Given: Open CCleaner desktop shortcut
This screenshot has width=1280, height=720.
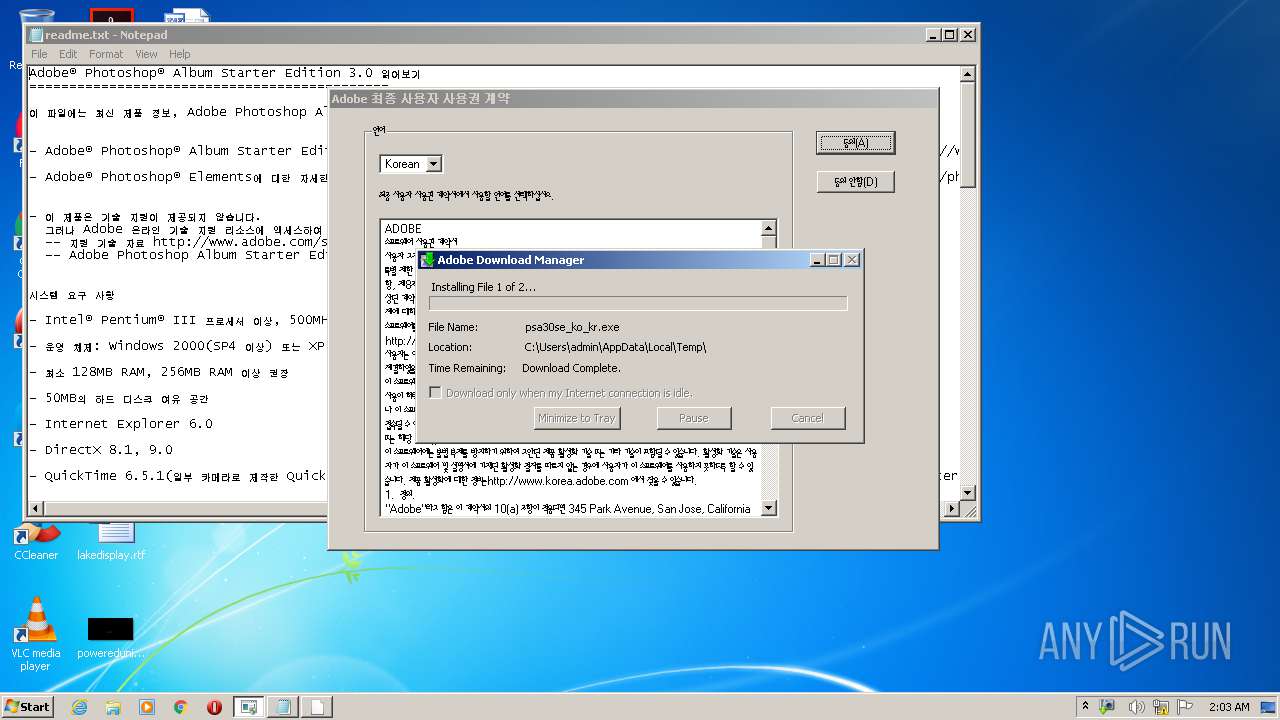Looking at the screenshot, I should (36, 541).
